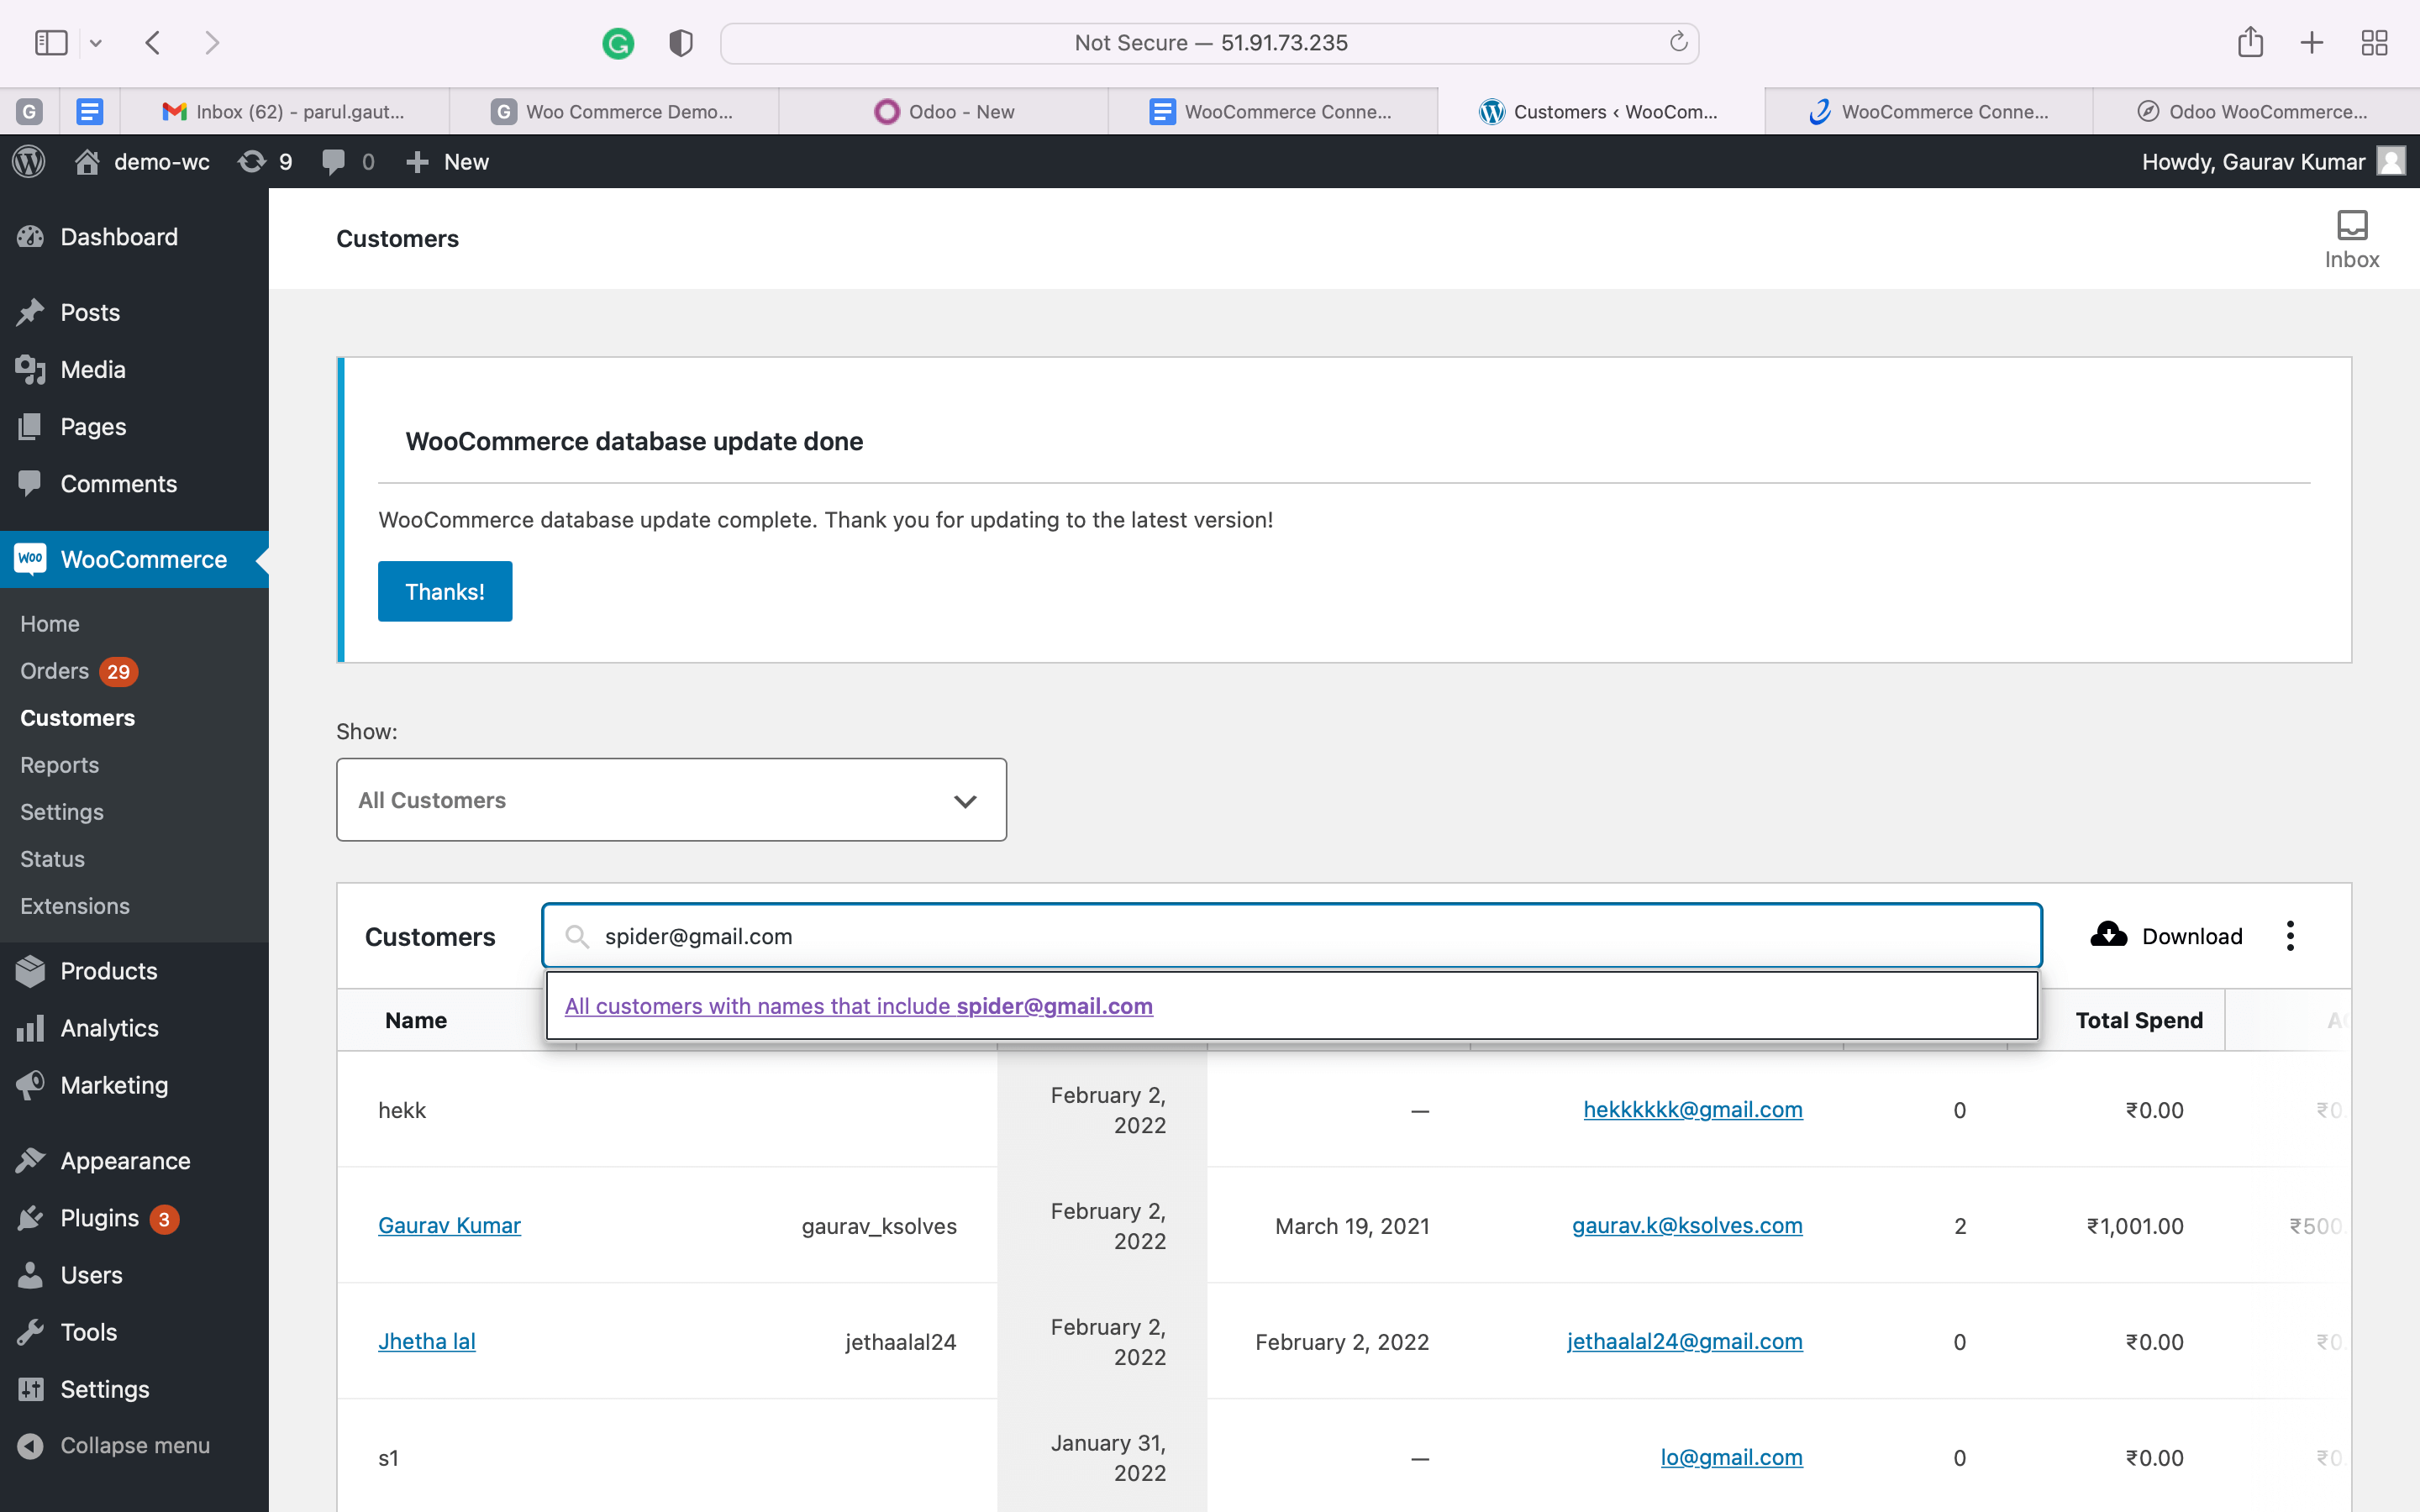The image size is (2420, 1512).
Task: Open Products in the sidebar menu
Action: pos(108,971)
